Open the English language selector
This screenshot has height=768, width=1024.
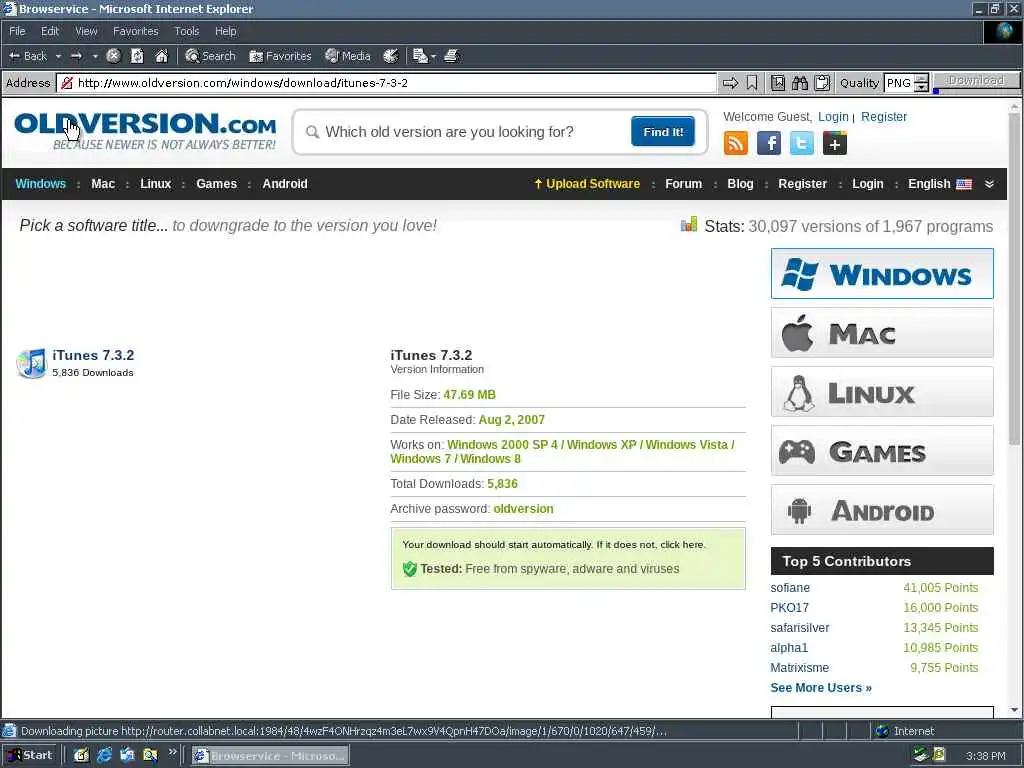pyautogui.click(x=939, y=184)
